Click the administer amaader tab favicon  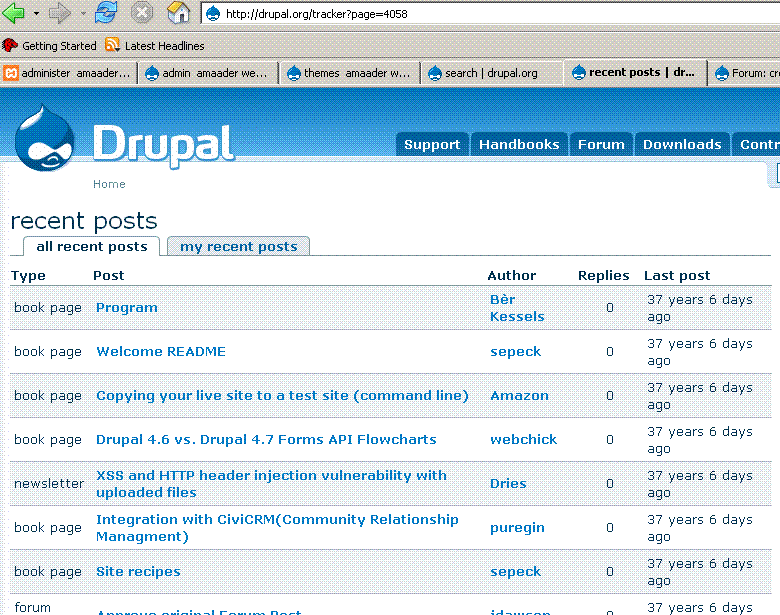click(11, 73)
